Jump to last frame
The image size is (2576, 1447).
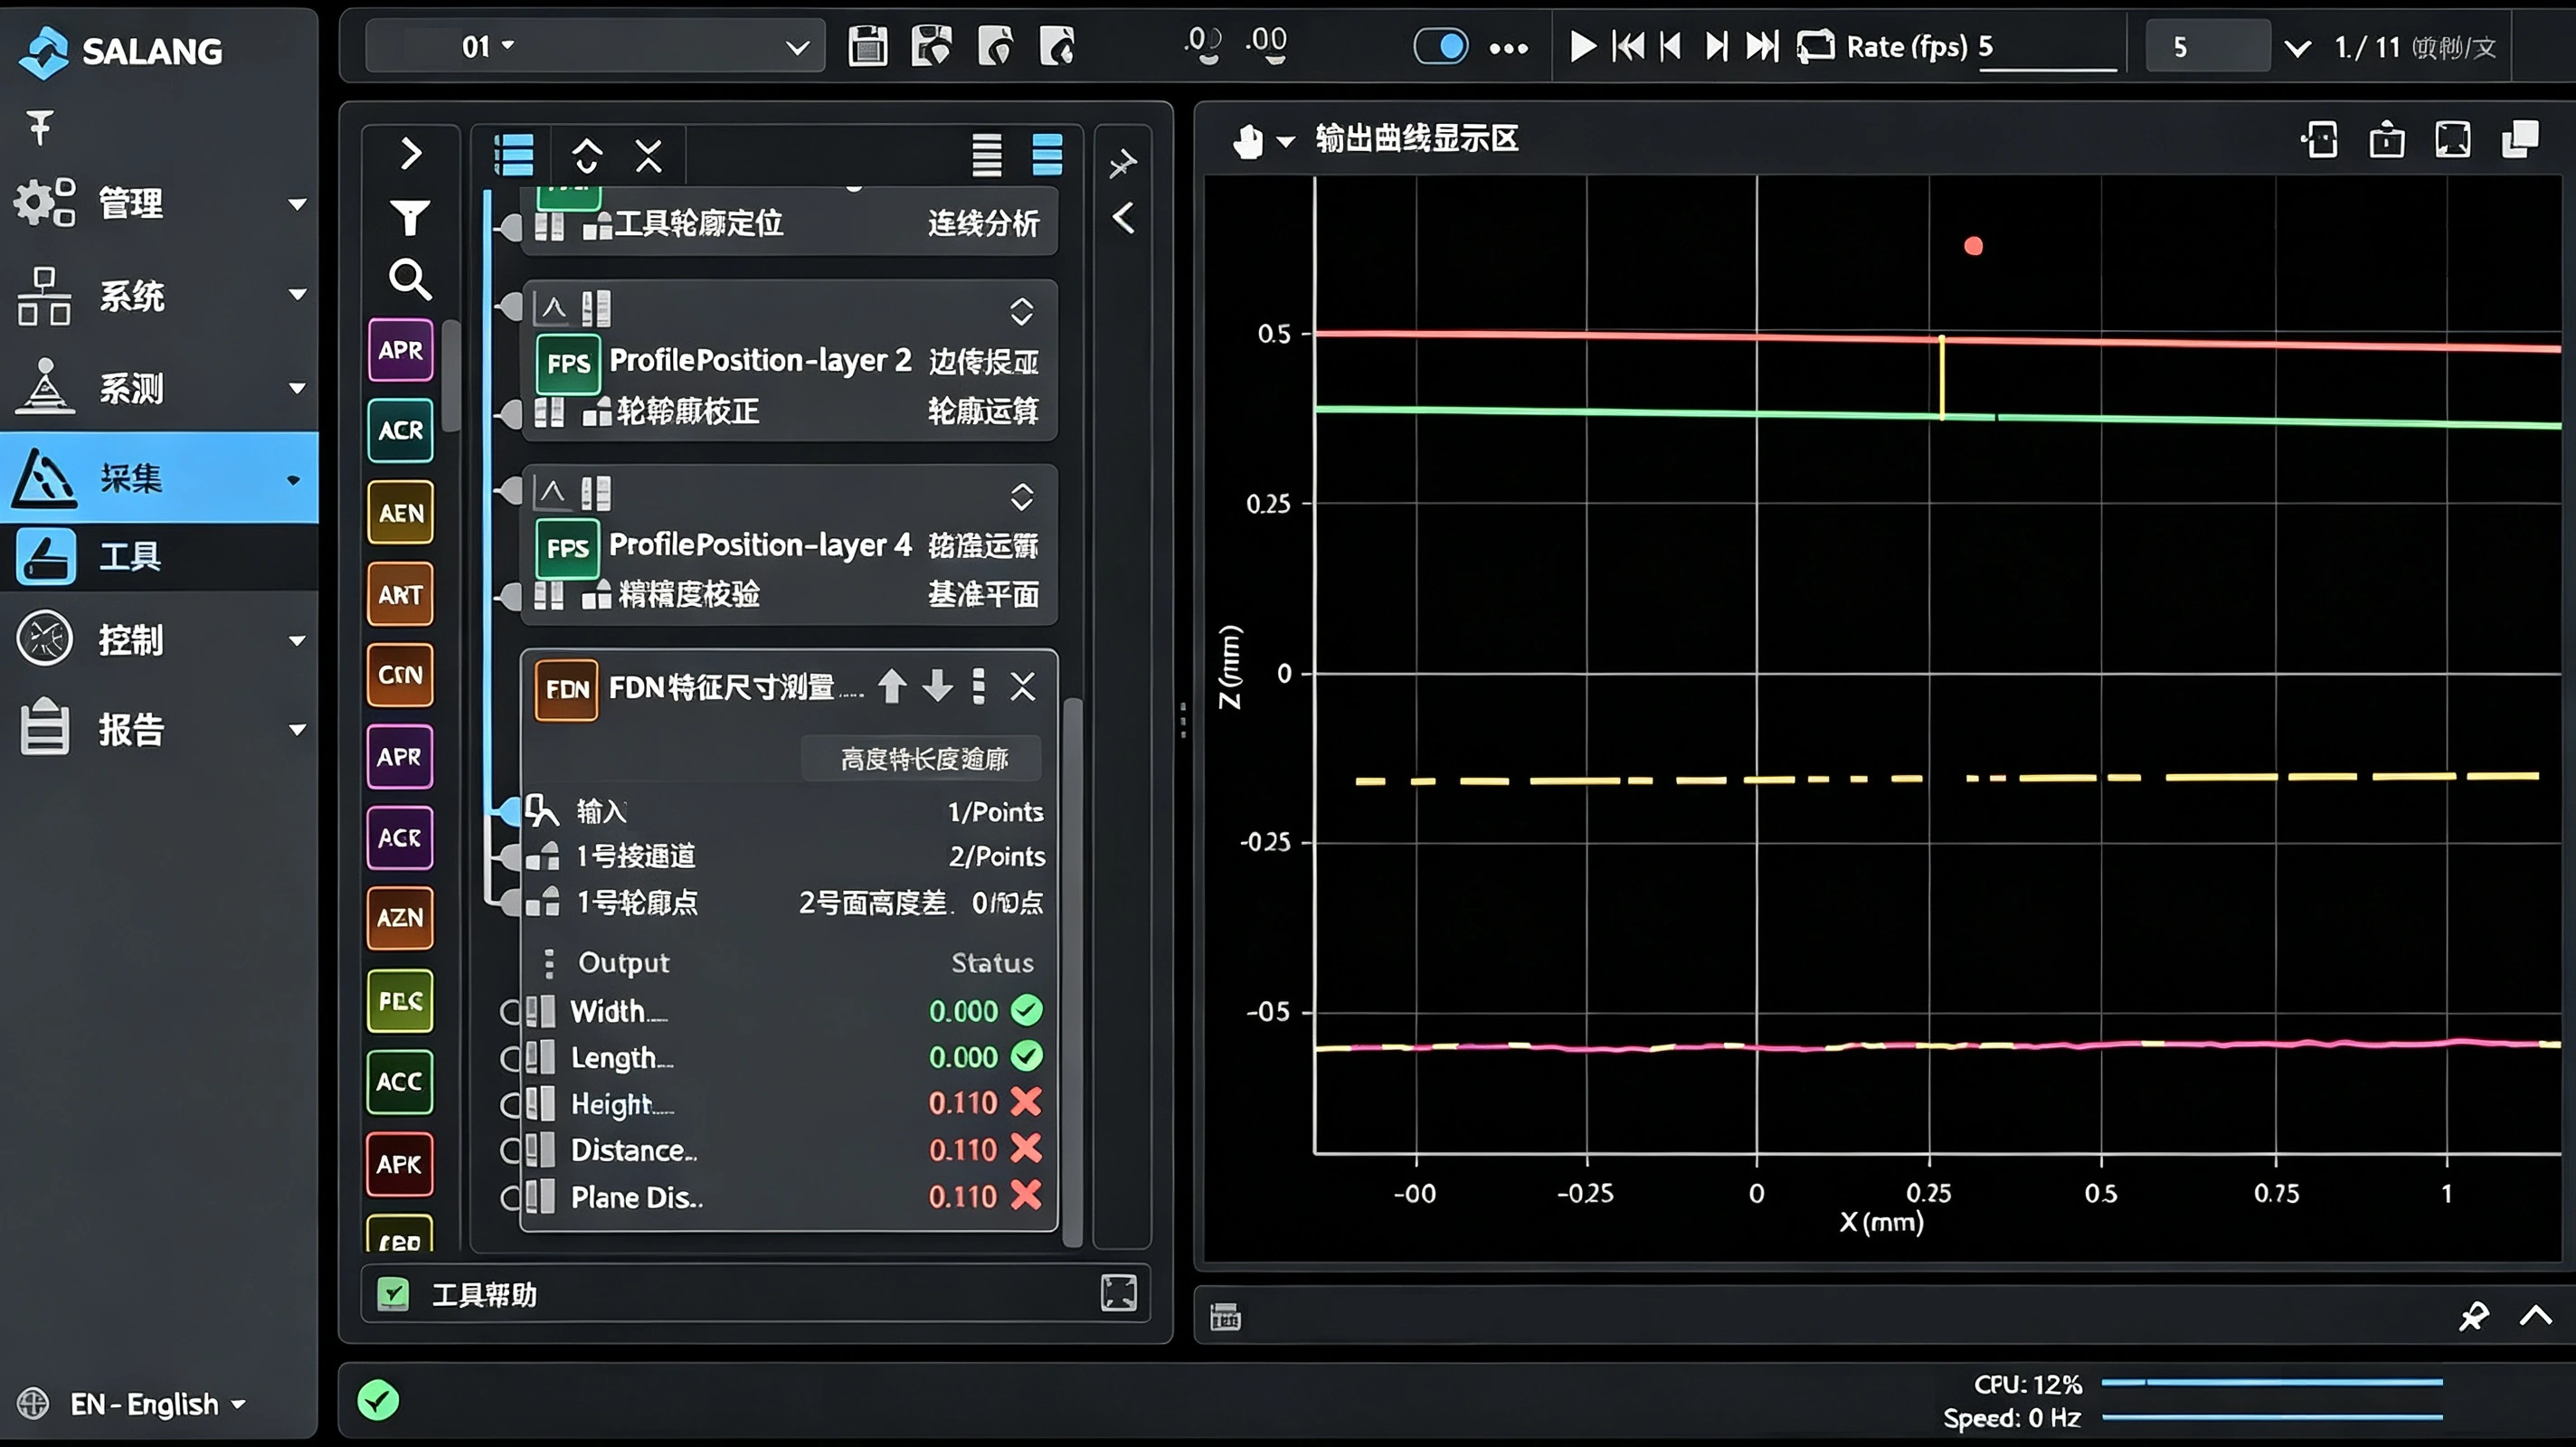pyautogui.click(x=1762, y=46)
